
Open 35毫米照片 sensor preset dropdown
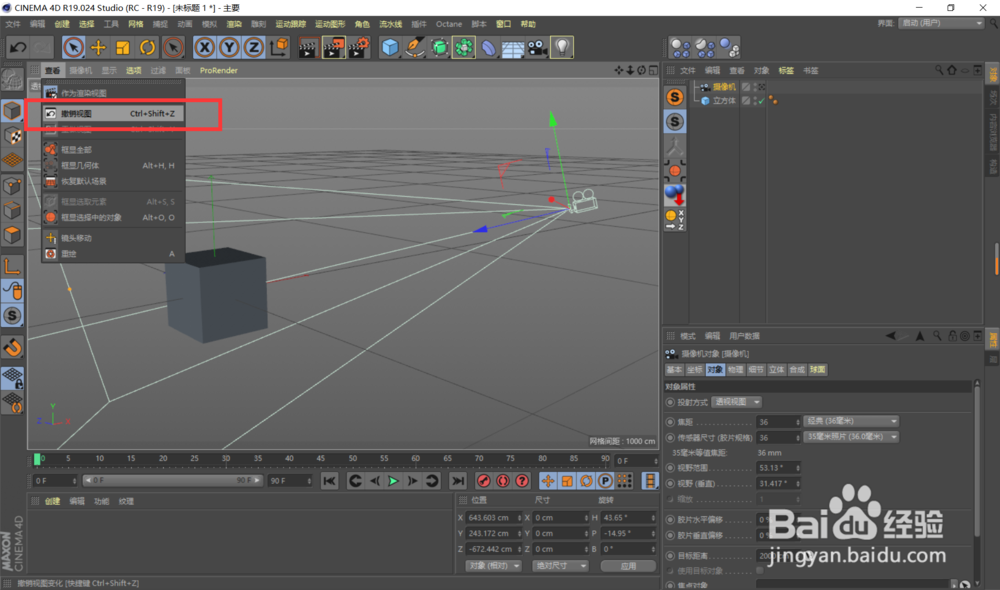point(851,437)
